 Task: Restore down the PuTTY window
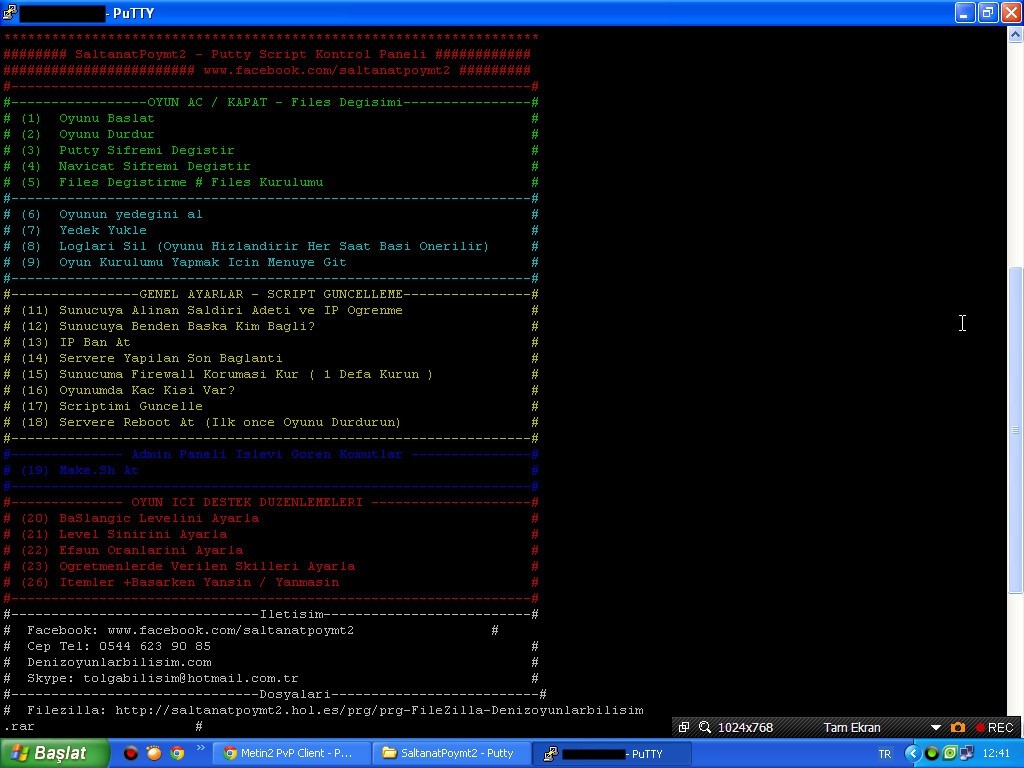pyautogui.click(x=988, y=12)
